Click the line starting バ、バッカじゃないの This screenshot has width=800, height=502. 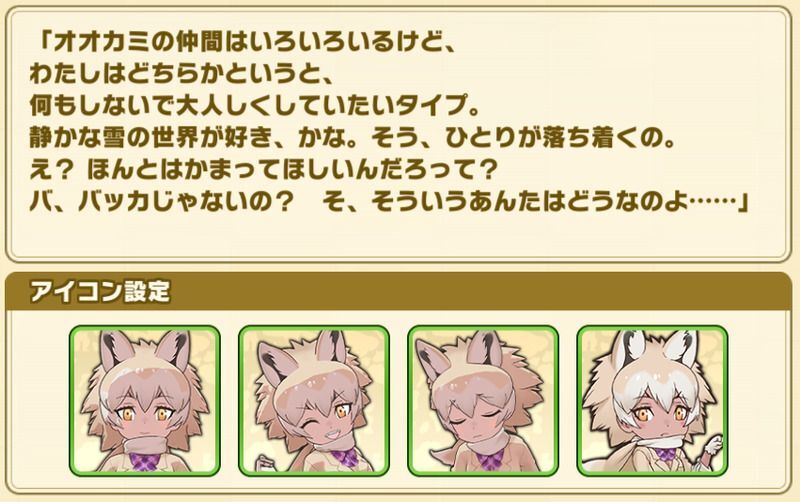pyautogui.click(x=389, y=203)
